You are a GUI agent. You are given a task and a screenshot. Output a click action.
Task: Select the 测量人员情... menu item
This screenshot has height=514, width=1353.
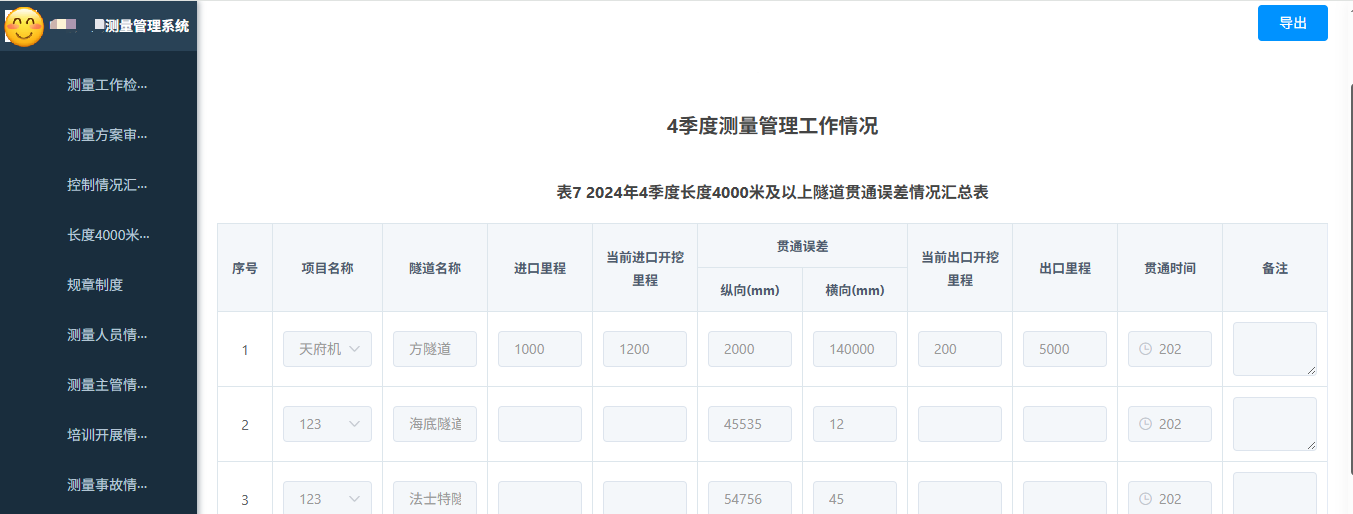tap(107, 335)
